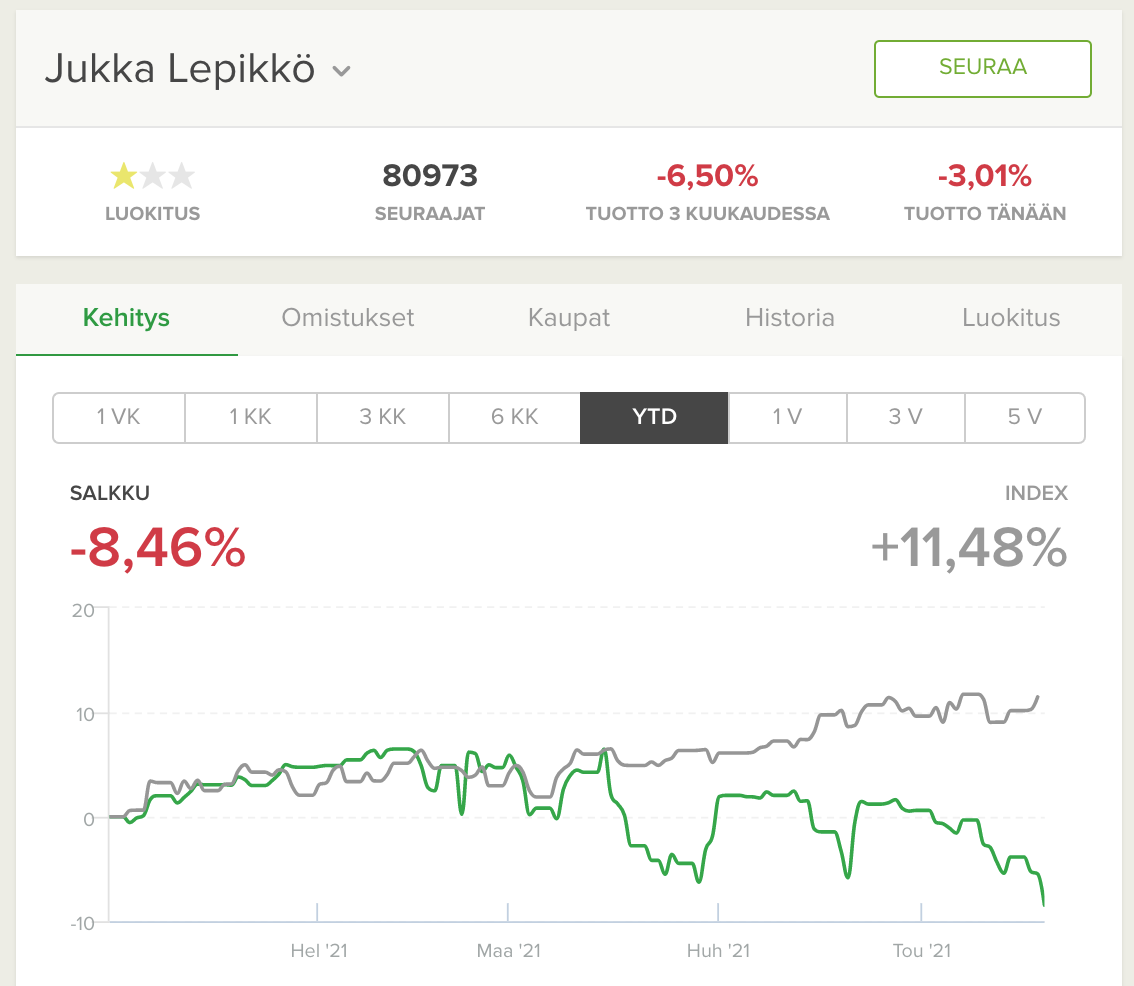The width and height of the screenshot is (1134, 986).
Task: Click the Huh '21 axis marker
Action: 718,951
